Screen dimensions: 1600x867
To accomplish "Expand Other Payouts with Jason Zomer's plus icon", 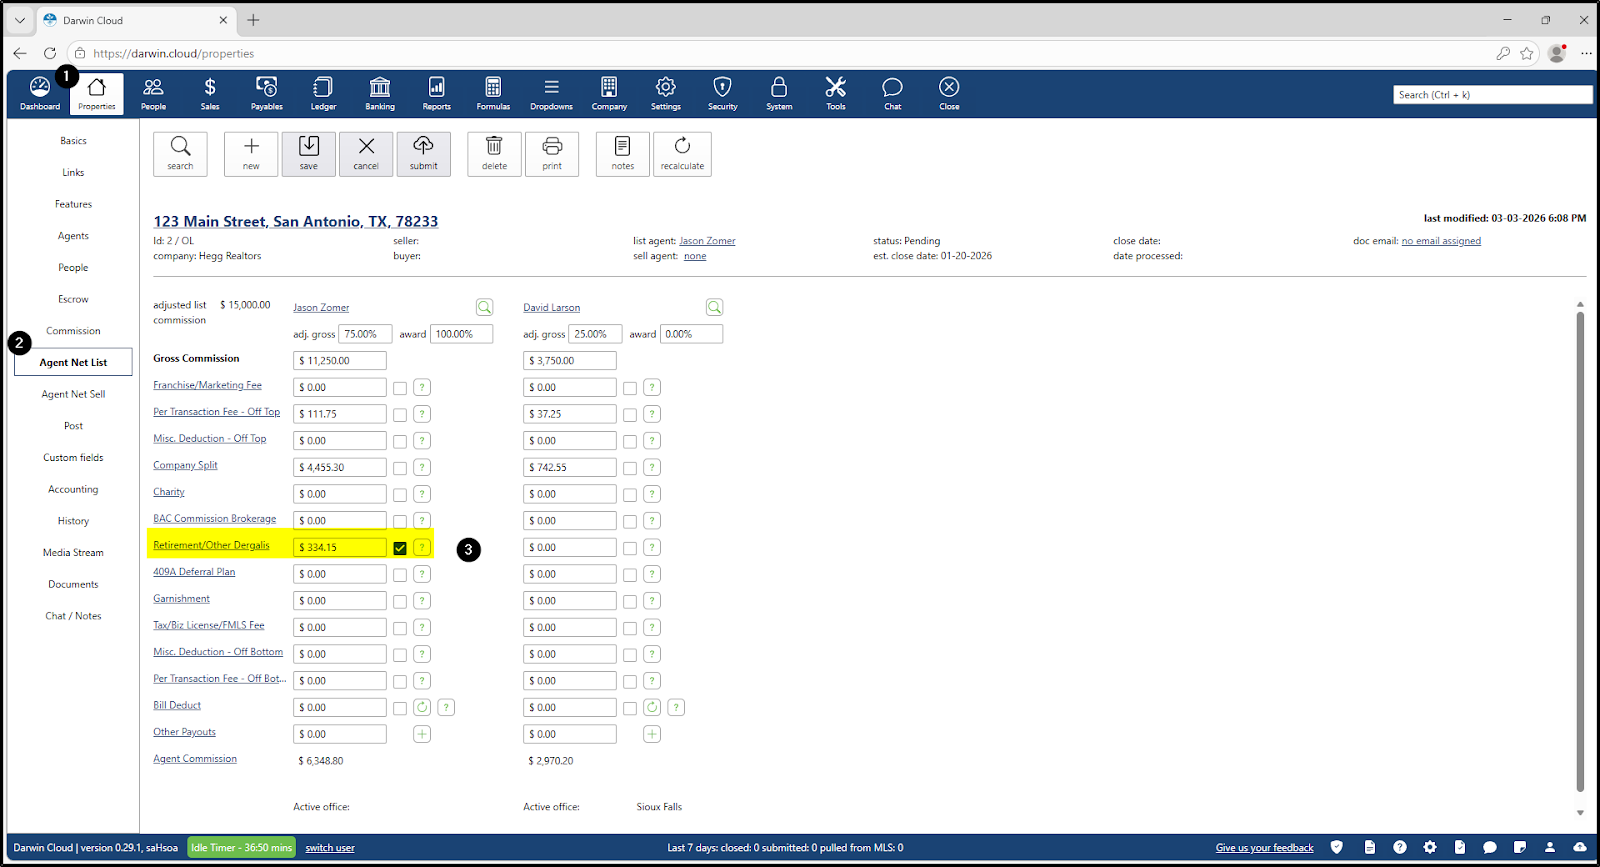I will coord(422,734).
